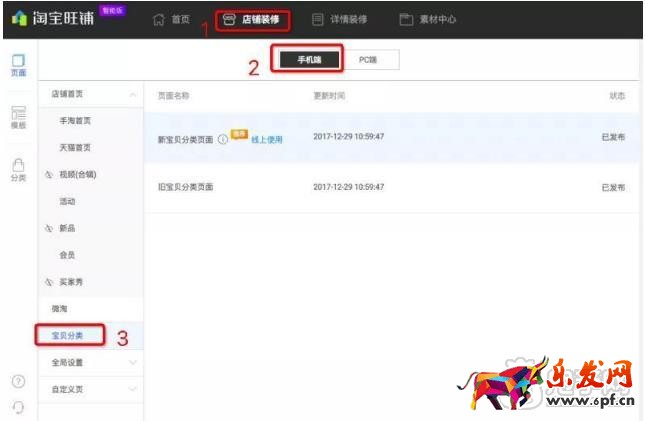Click the help question-mark icon

pyautogui.click(x=19, y=381)
